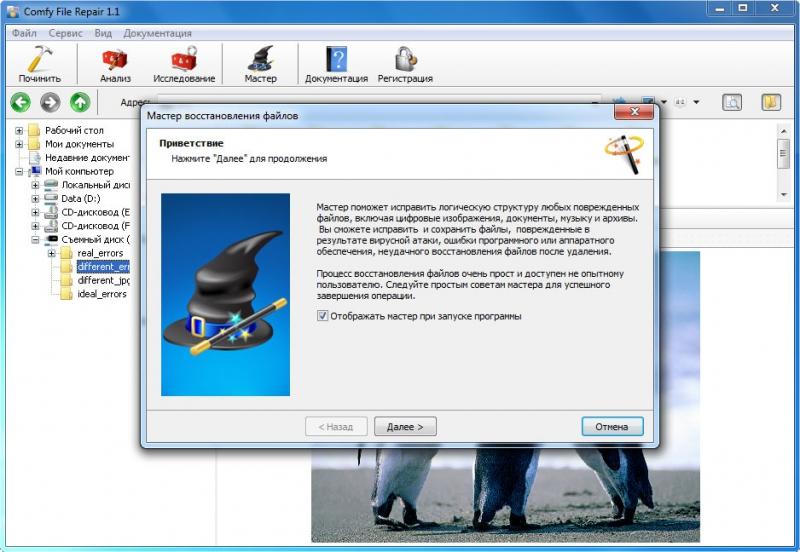Click the file preview magnifier icon
800x552 pixels.
tap(732, 102)
